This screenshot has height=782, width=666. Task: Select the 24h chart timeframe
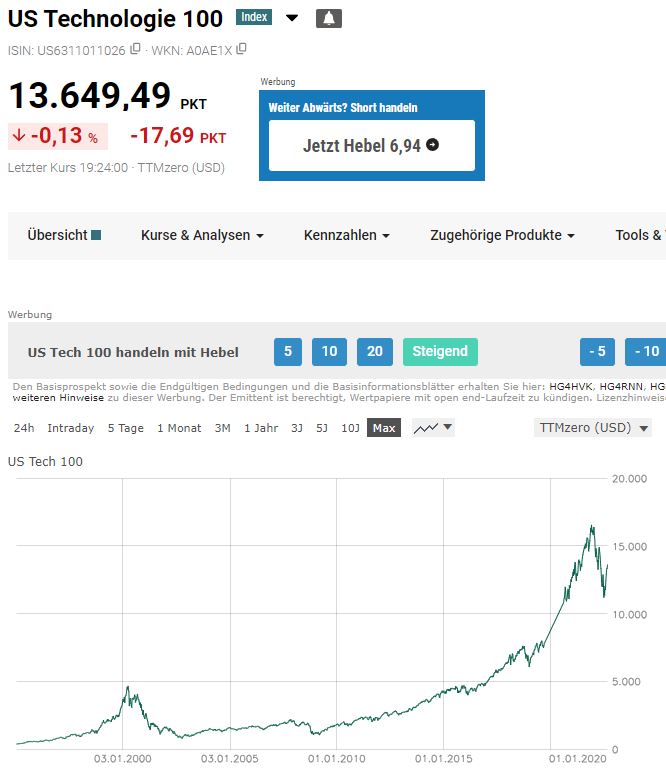pos(24,428)
